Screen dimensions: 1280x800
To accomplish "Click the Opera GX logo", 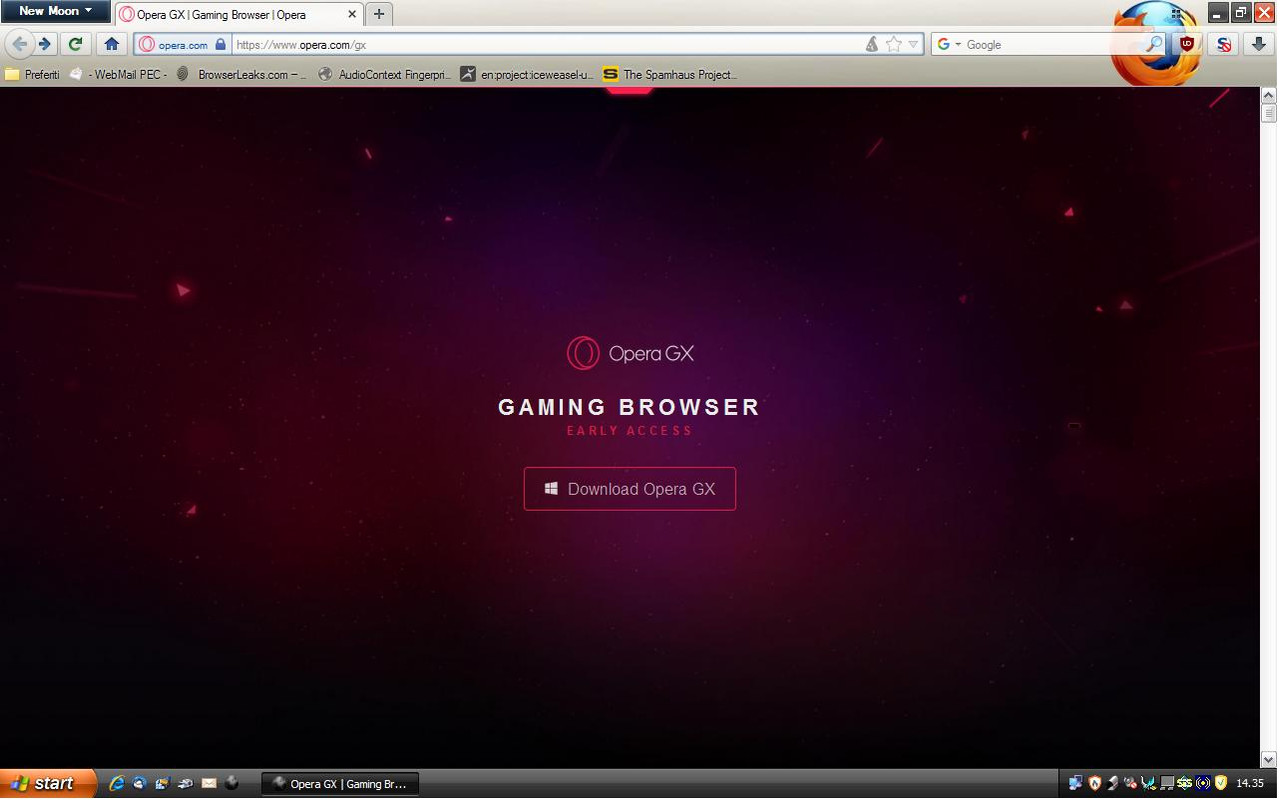I will click(x=630, y=353).
